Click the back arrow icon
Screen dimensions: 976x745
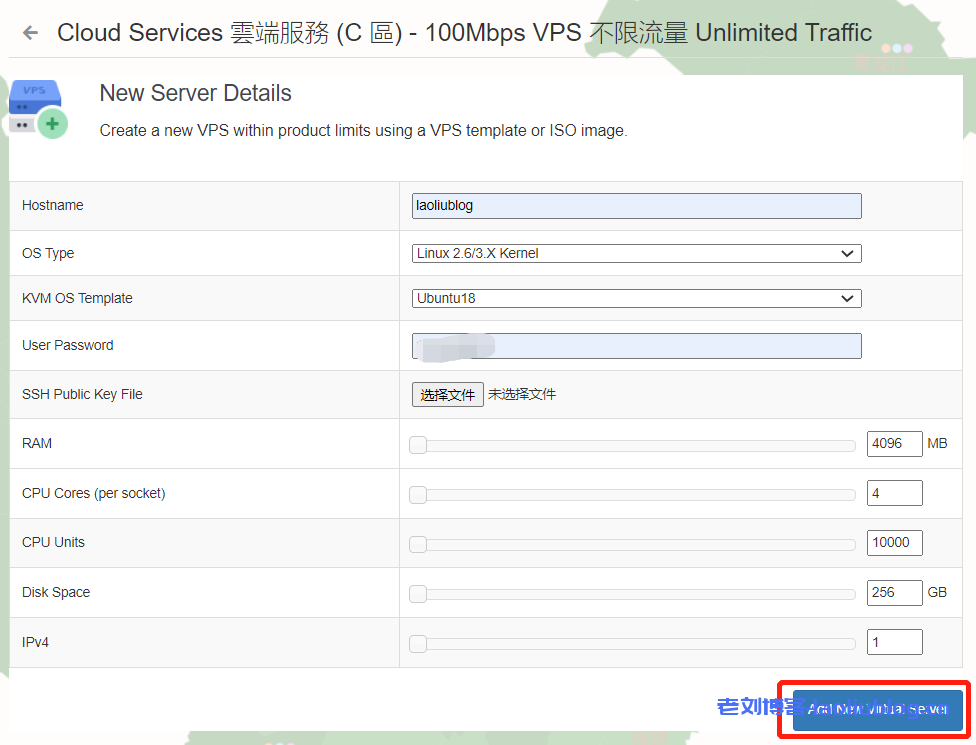point(31,33)
